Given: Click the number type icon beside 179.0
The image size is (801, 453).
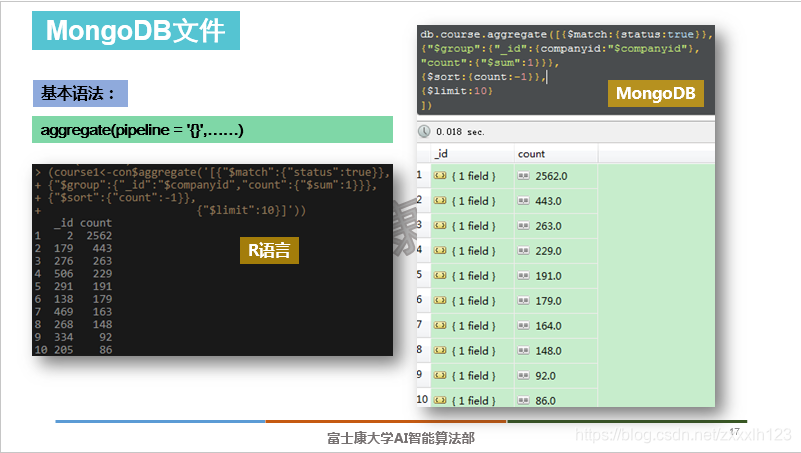Looking at the screenshot, I should (x=523, y=301).
